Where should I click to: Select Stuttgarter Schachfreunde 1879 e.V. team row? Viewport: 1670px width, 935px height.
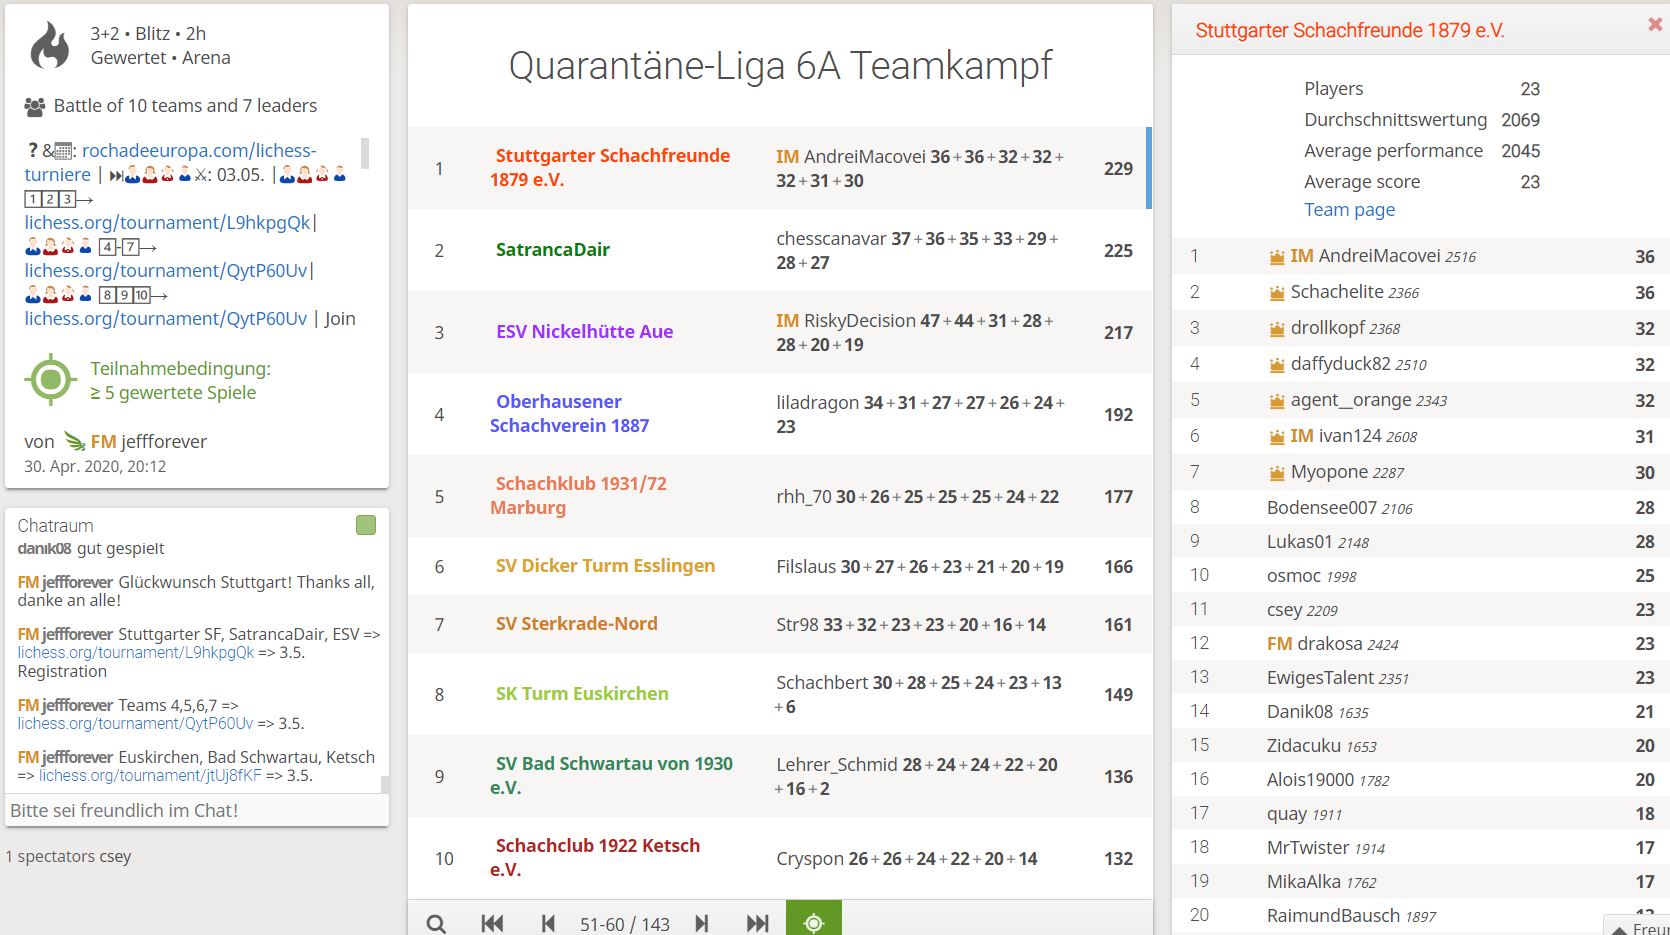coord(778,168)
